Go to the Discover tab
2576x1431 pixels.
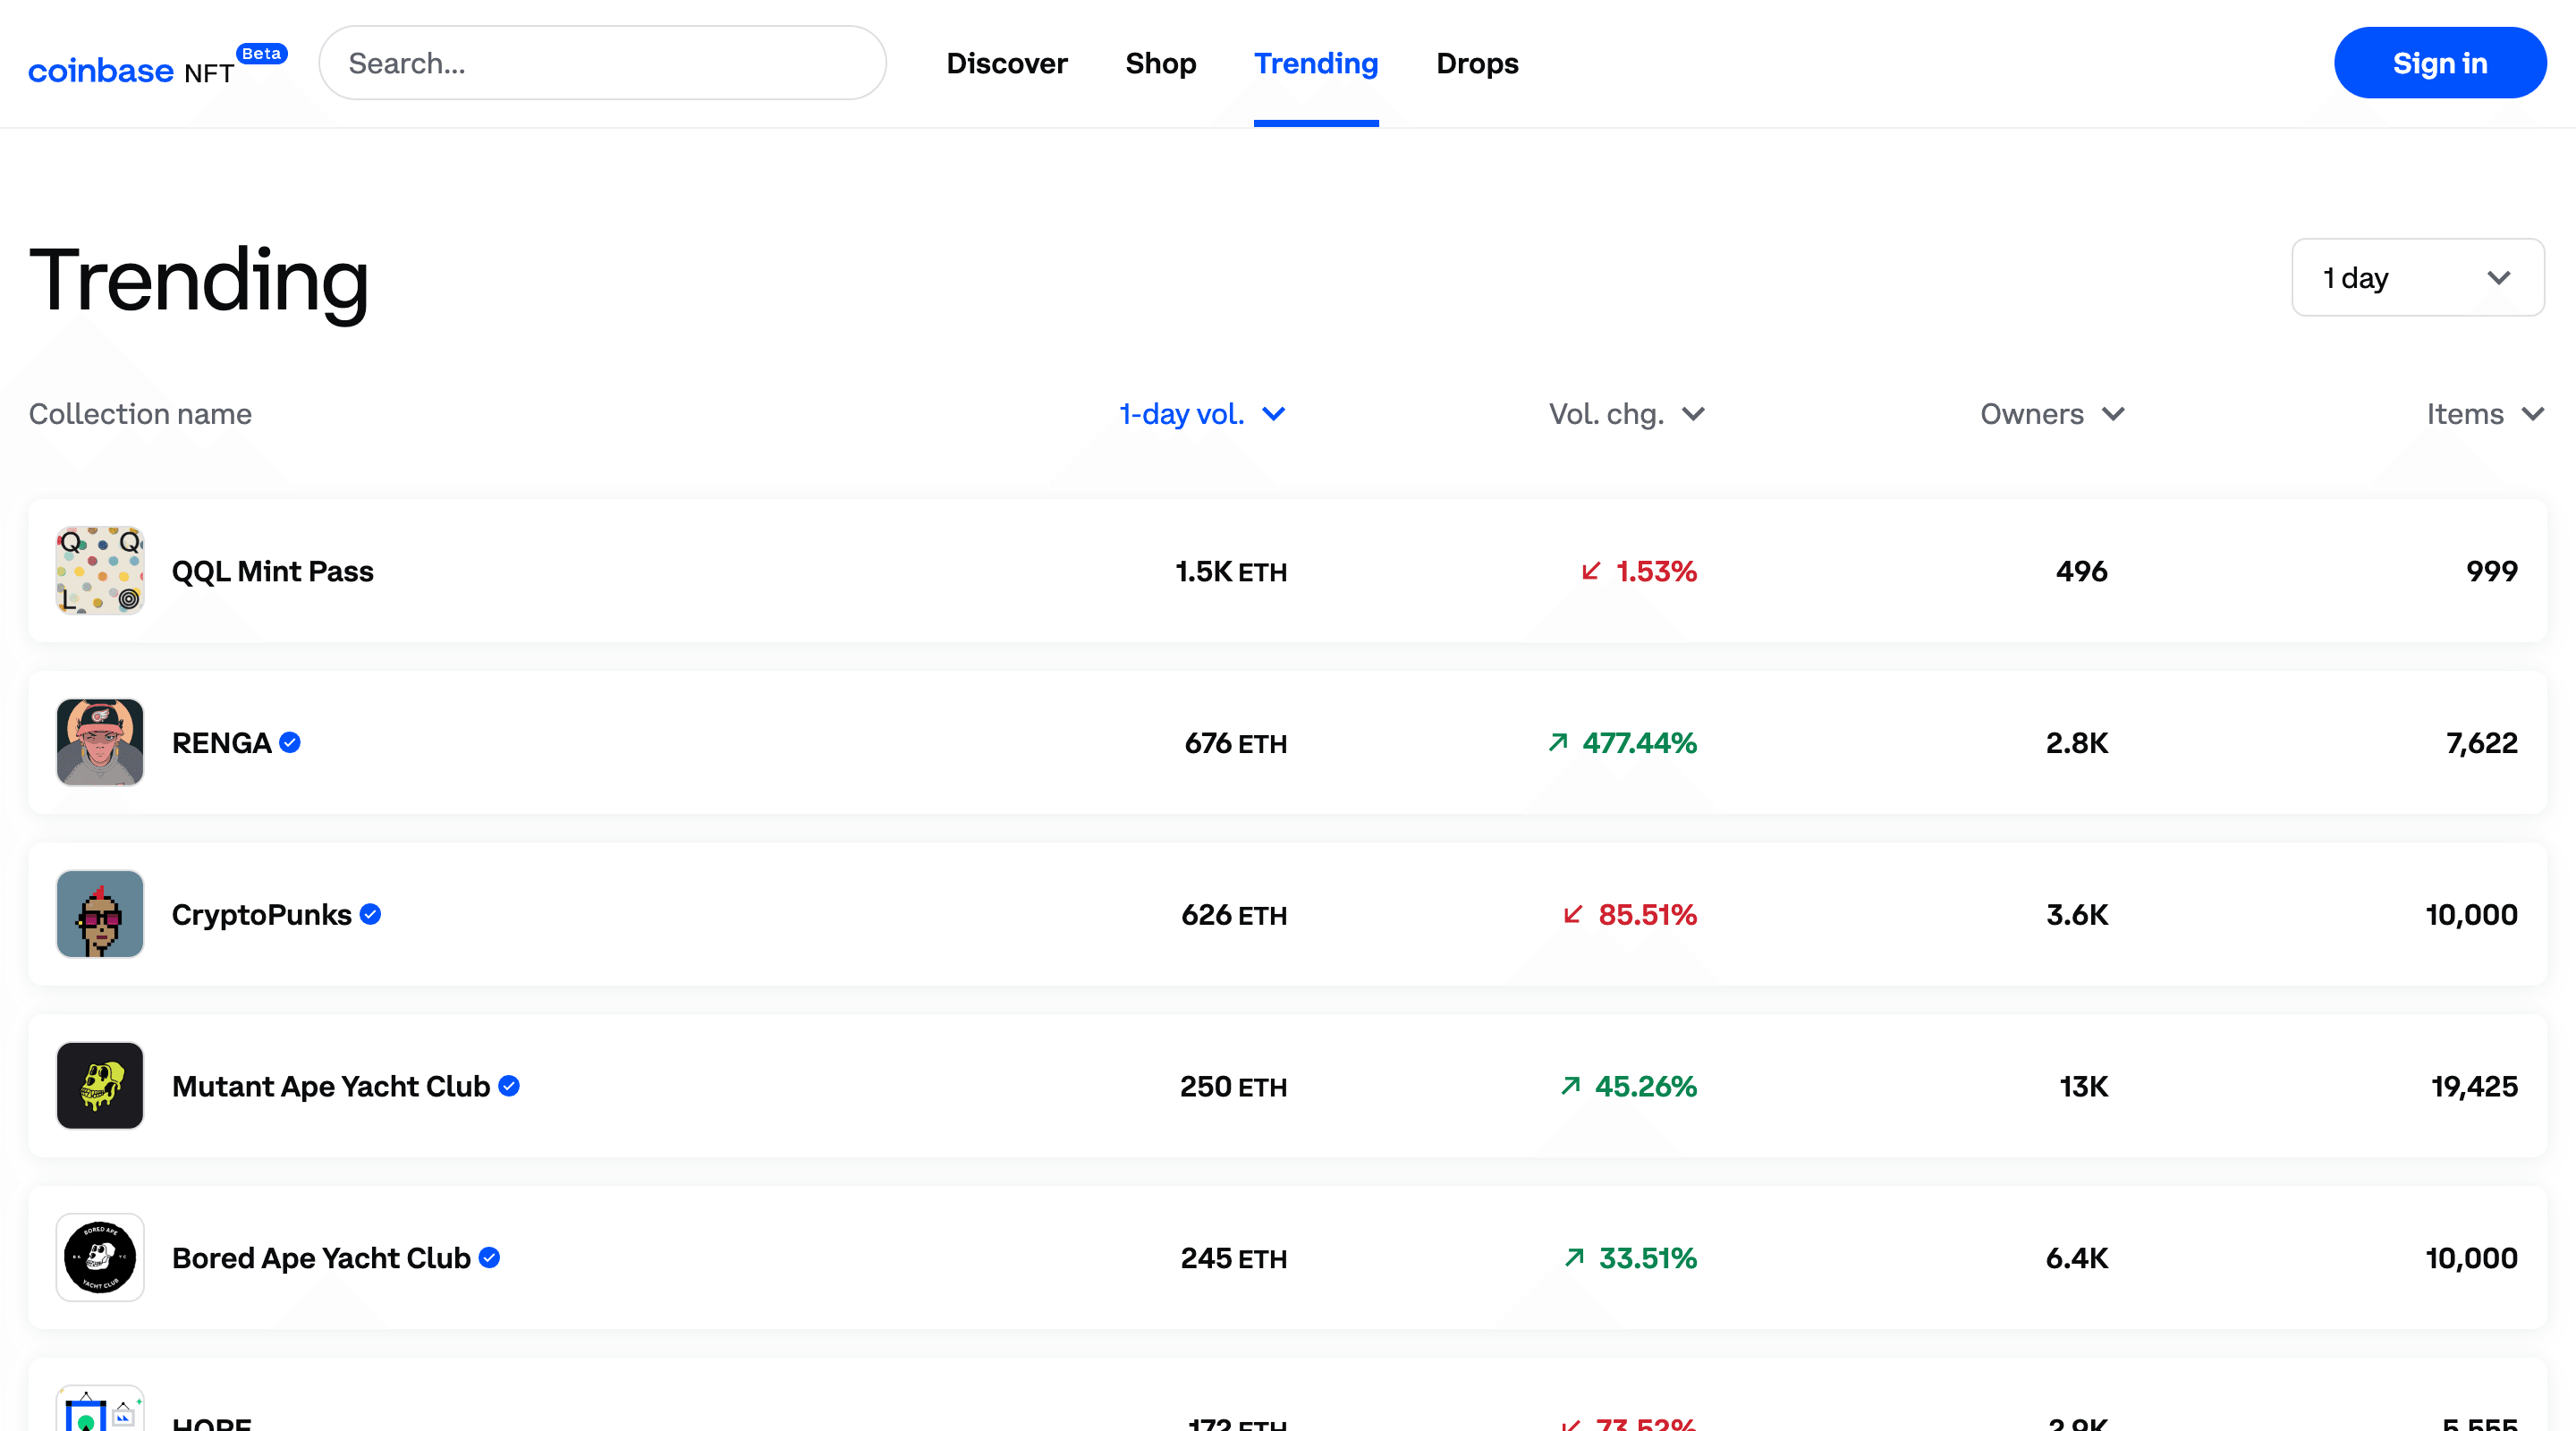pyautogui.click(x=1006, y=64)
